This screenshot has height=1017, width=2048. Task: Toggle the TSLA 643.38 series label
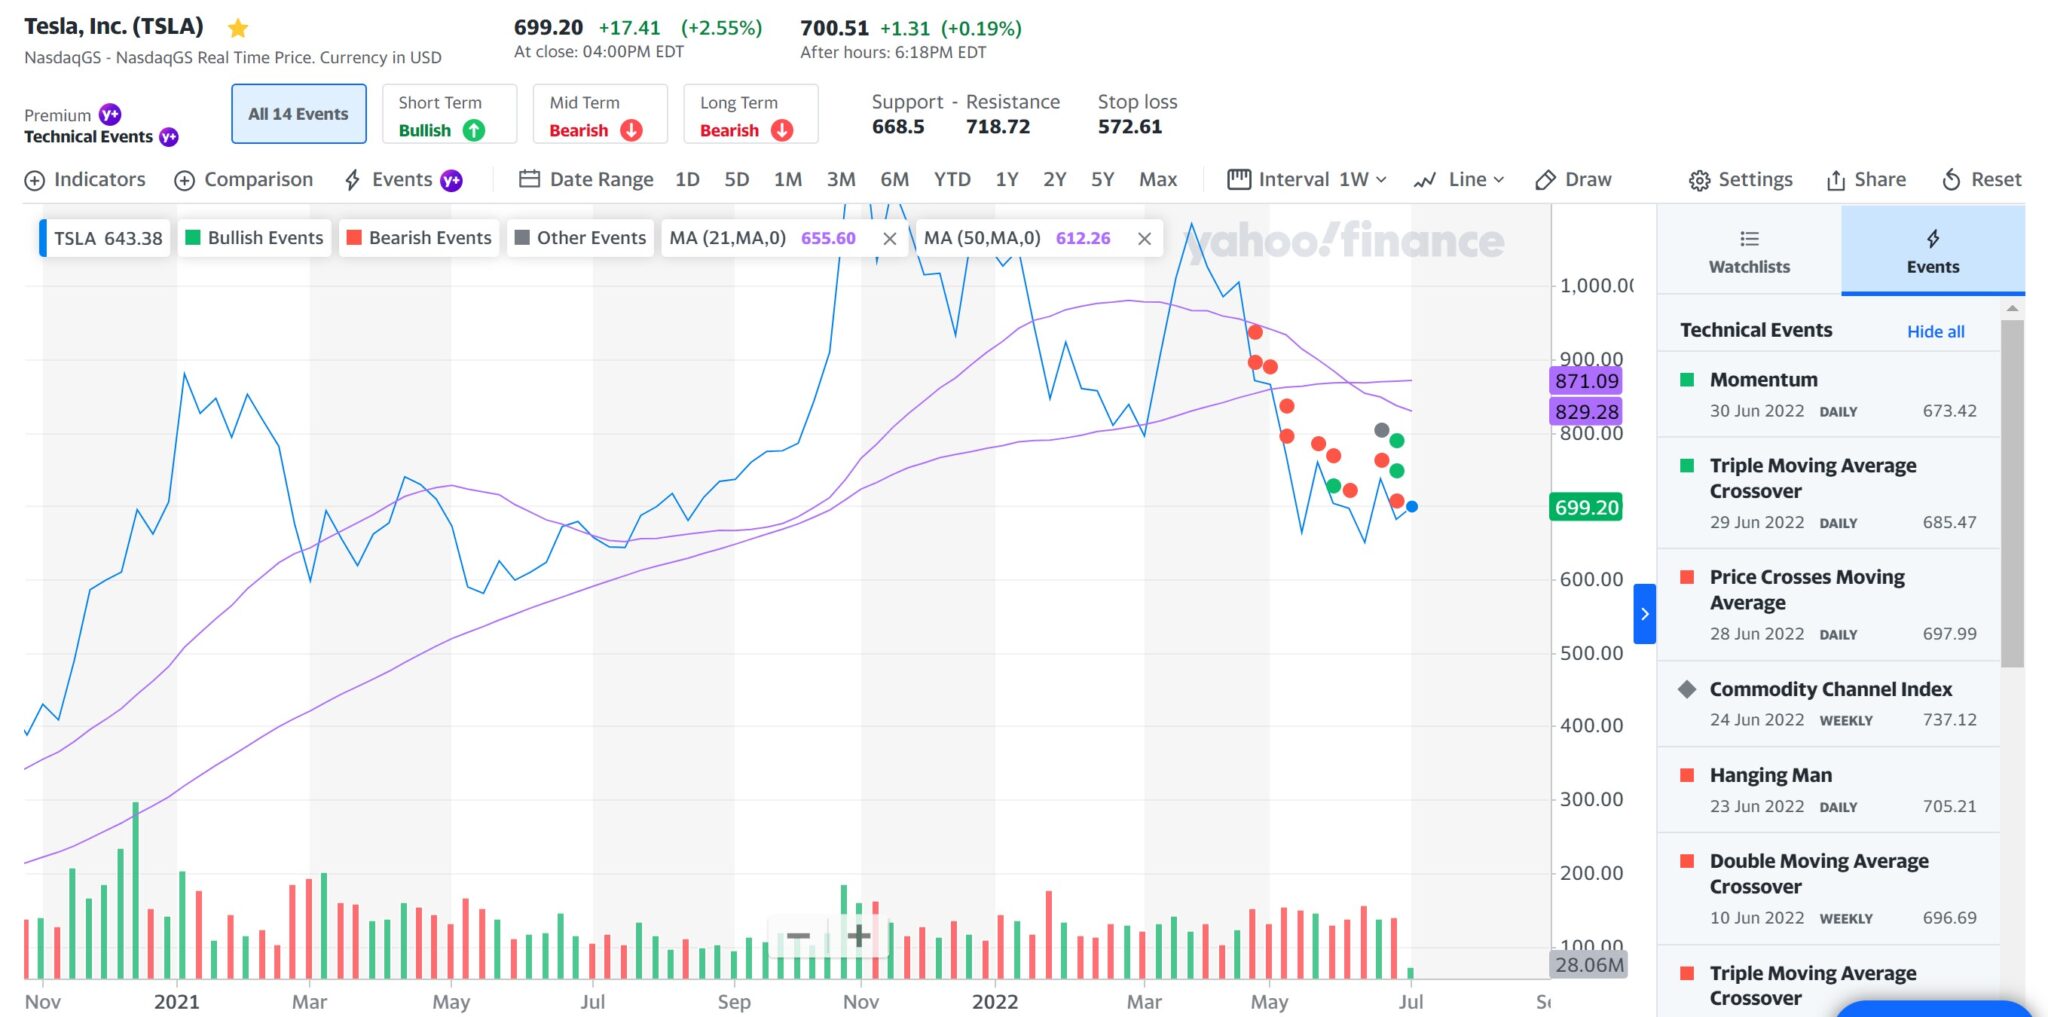click(x=105, y=238)
